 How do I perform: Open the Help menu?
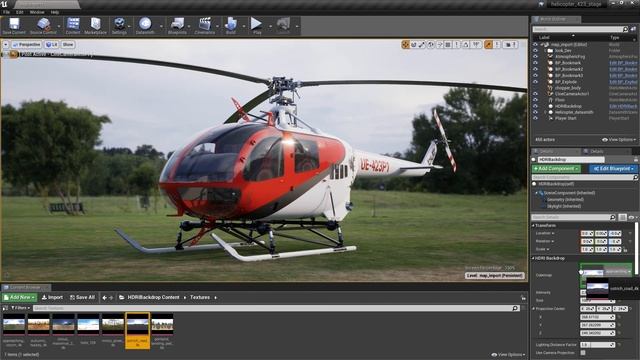pyautogui.click(x=55, y=12)
